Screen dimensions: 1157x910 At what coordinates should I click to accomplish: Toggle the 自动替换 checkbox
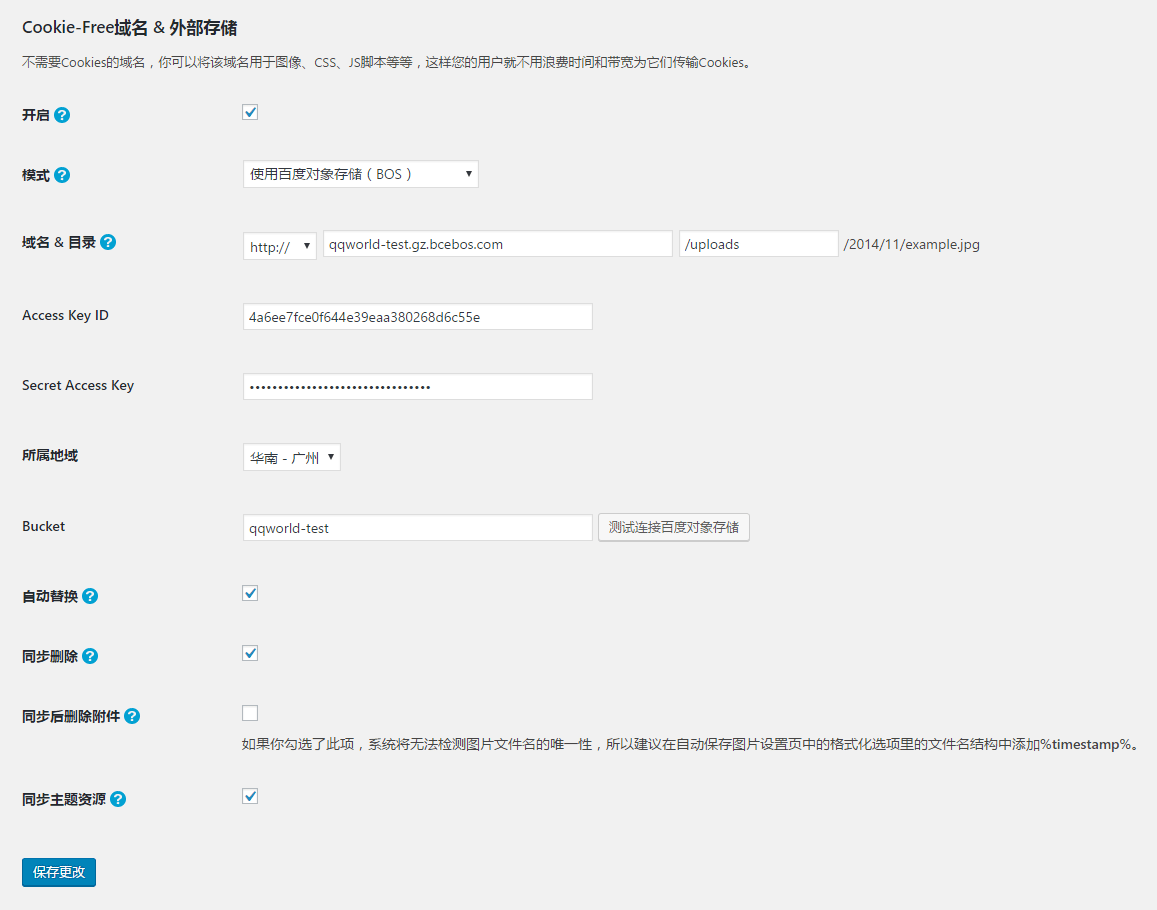click(250, 593)
